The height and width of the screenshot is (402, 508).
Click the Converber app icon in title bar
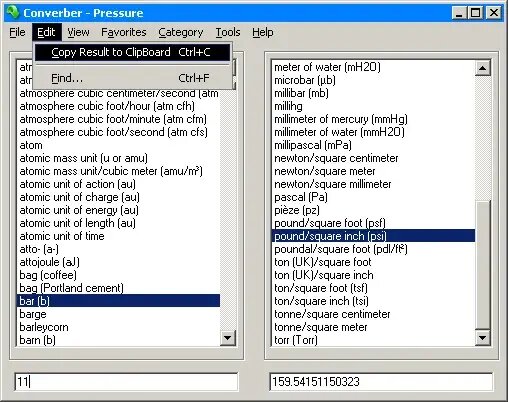[x=13, y=12]
